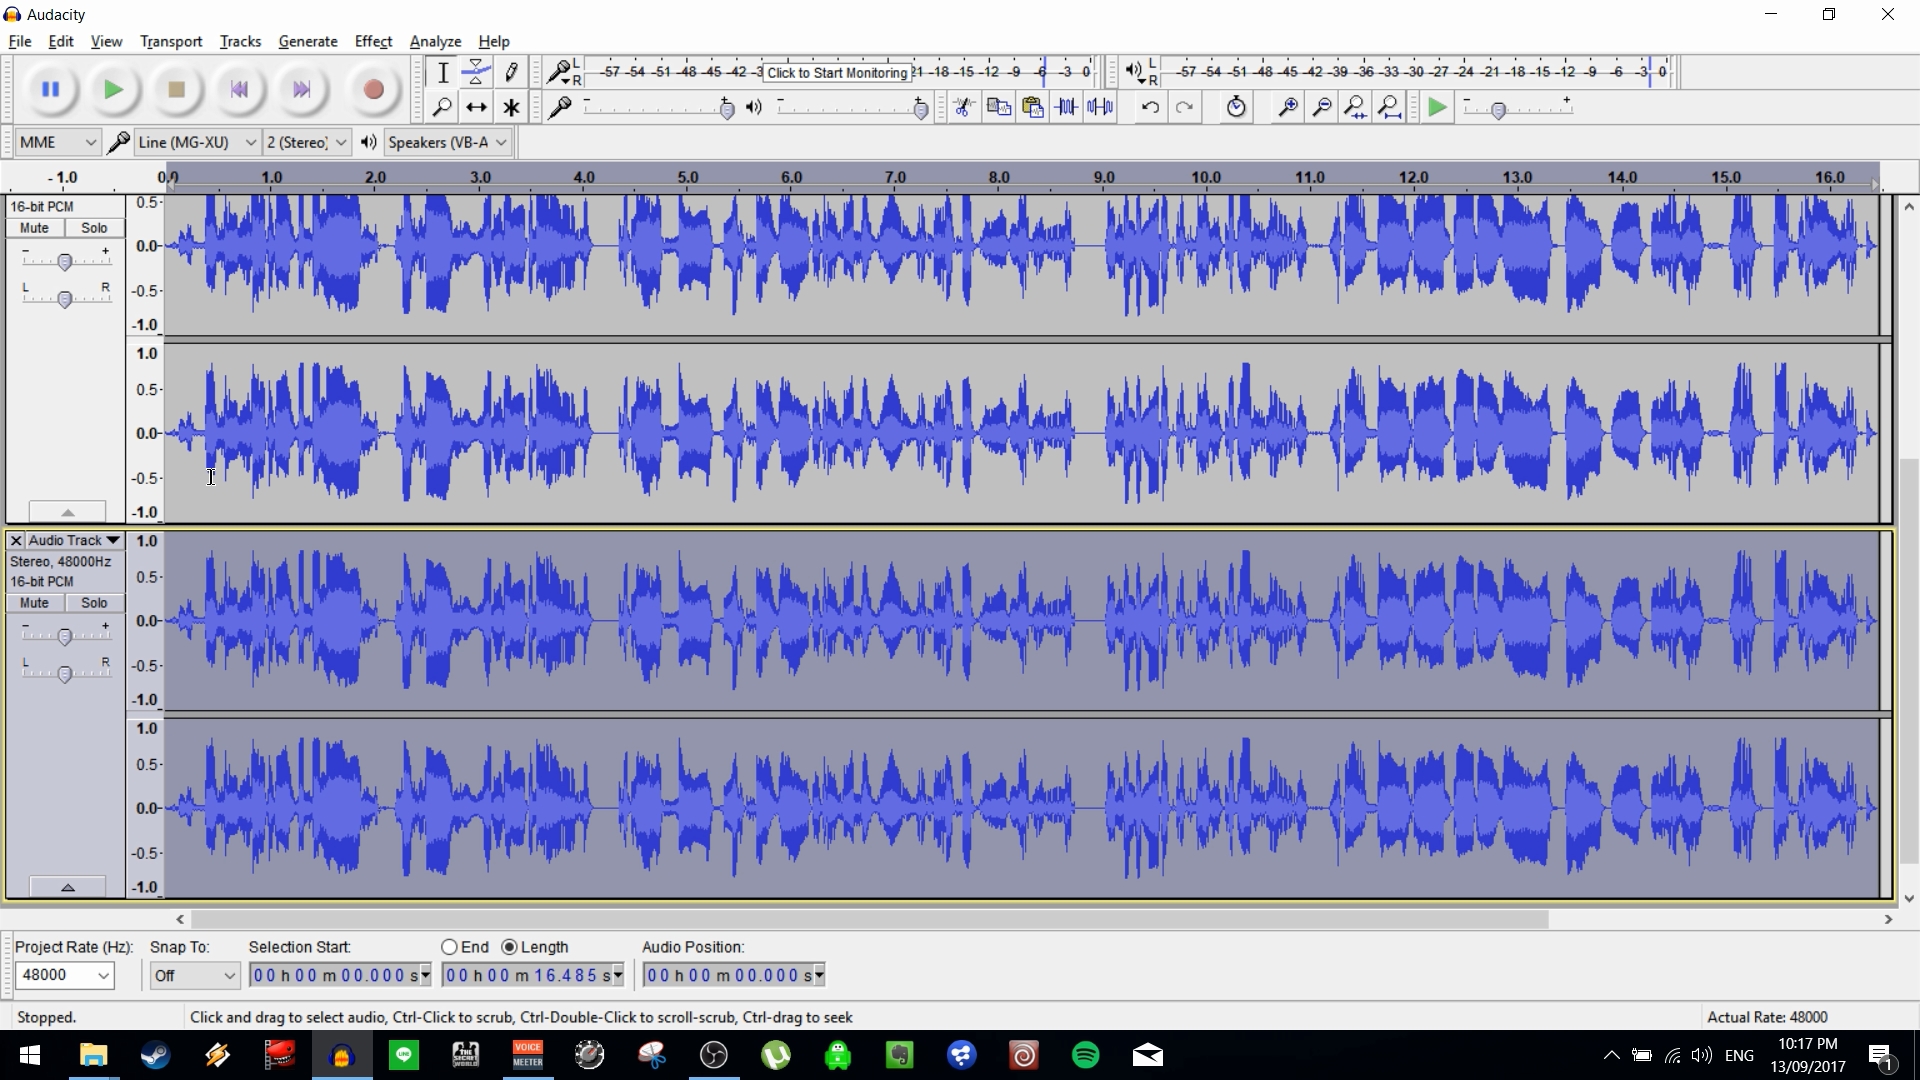
Task: Click the recording meter microphone icon
Action: pos(558,71)
